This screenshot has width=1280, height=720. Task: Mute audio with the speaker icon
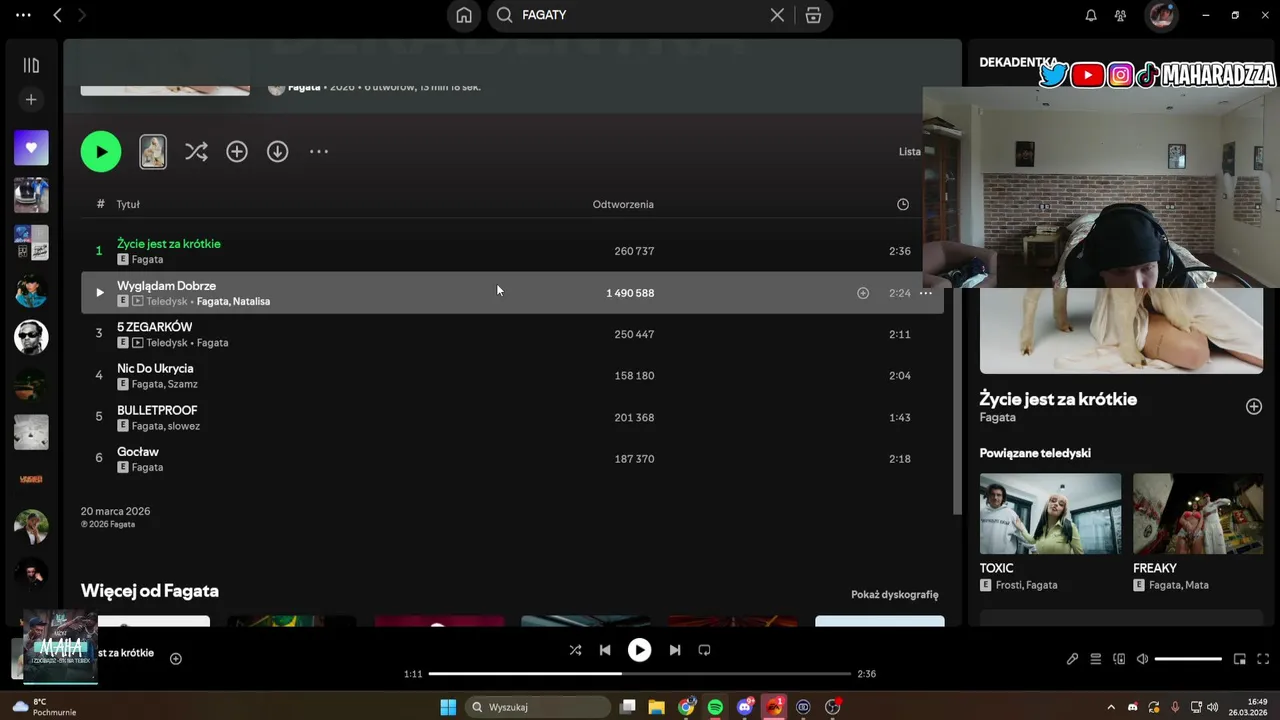(1142, 659)
